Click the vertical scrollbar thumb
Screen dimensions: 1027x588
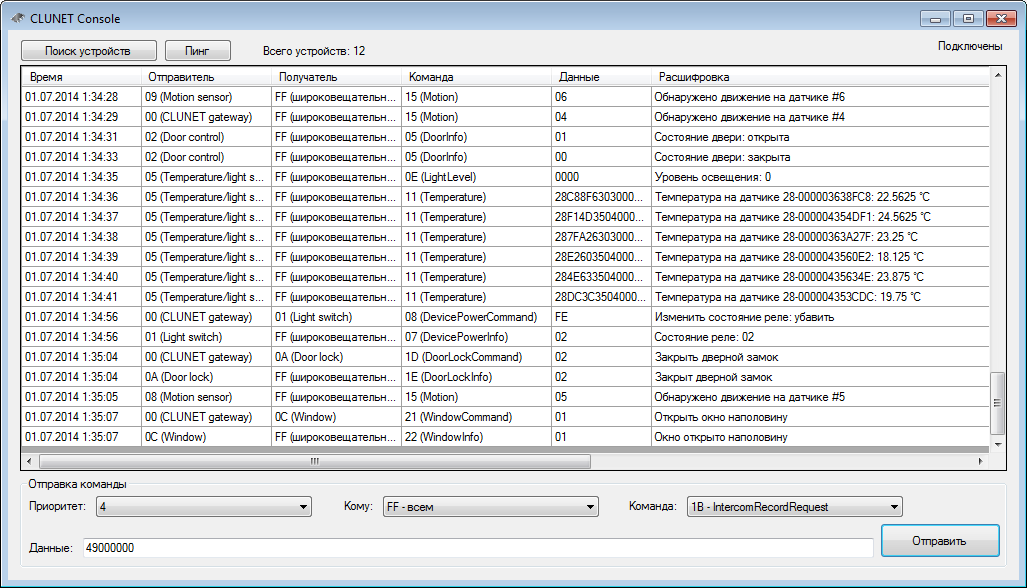click(998, 403)
